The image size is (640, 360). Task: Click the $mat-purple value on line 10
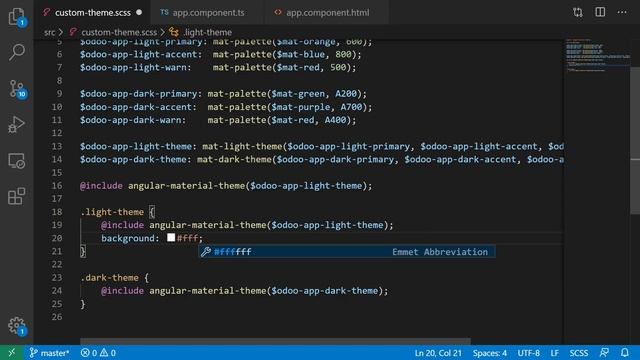[301, 107]
